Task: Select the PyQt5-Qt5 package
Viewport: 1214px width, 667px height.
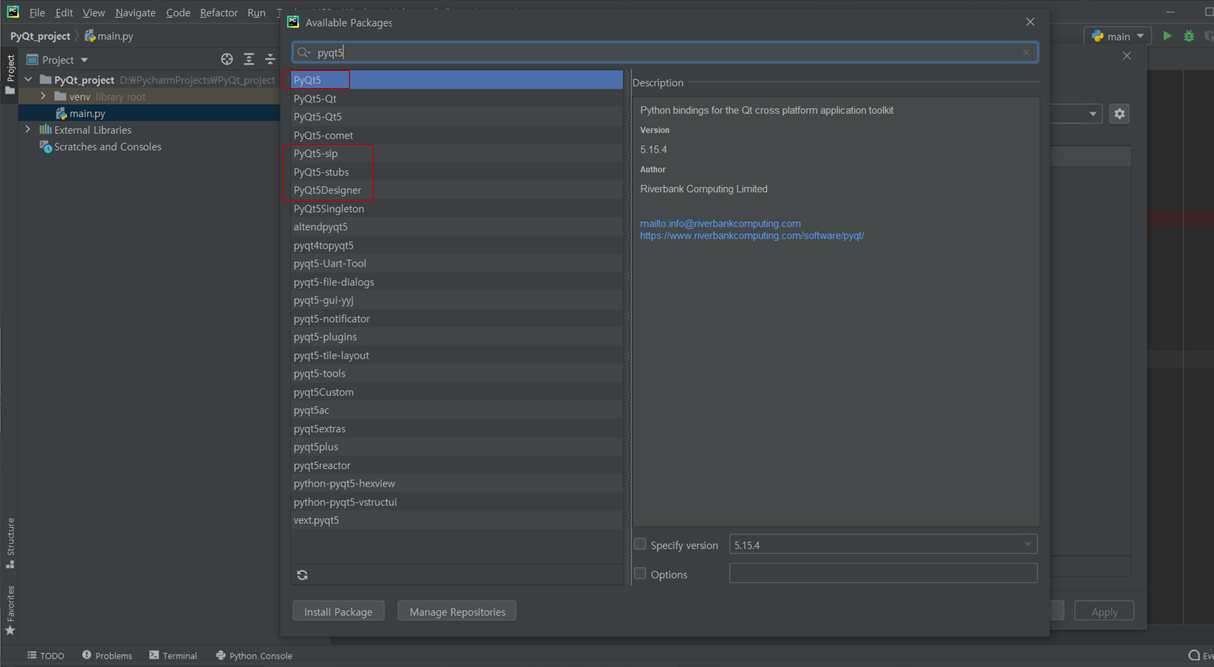Action: (x=457, y=117)
